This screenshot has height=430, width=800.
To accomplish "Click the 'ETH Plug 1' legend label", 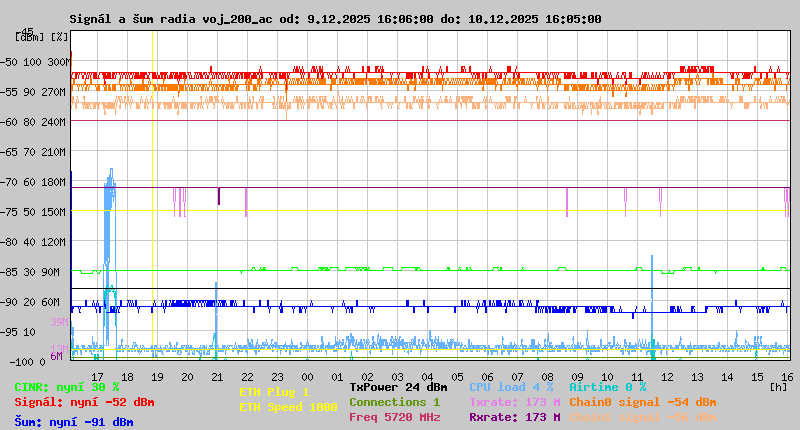I will coord(274,392).
